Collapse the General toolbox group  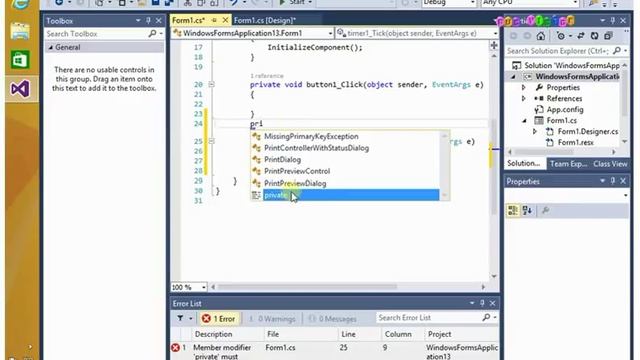[51, 48]
